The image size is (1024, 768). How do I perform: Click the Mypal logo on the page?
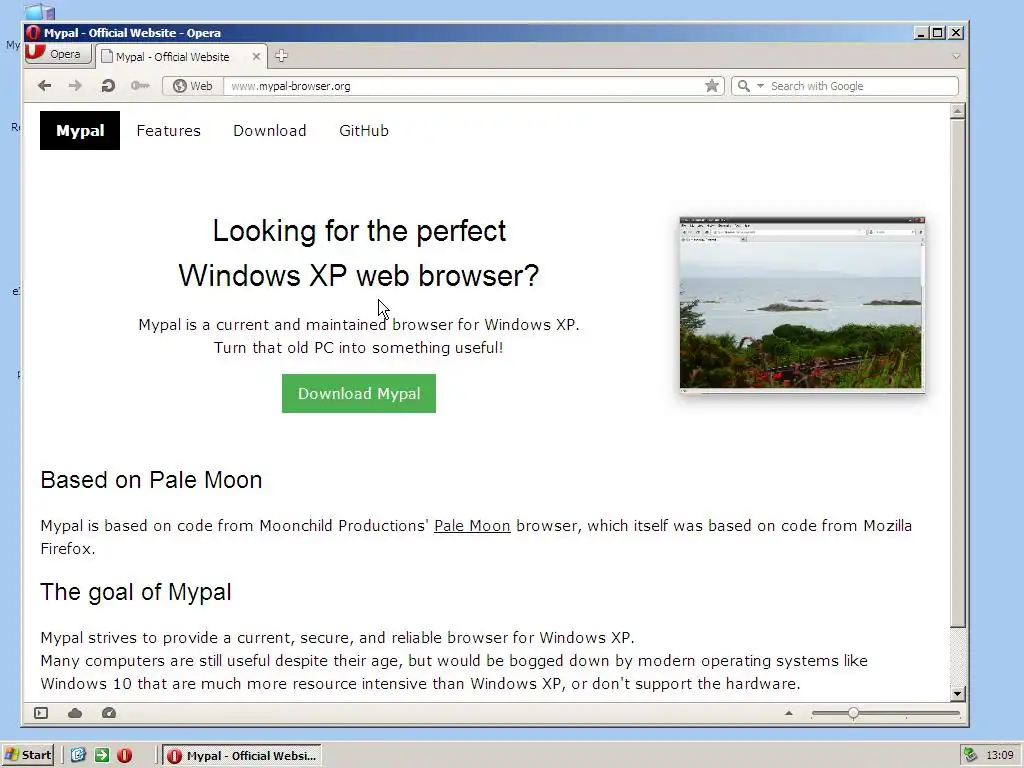pyautogui.click(x=80, y=130)
